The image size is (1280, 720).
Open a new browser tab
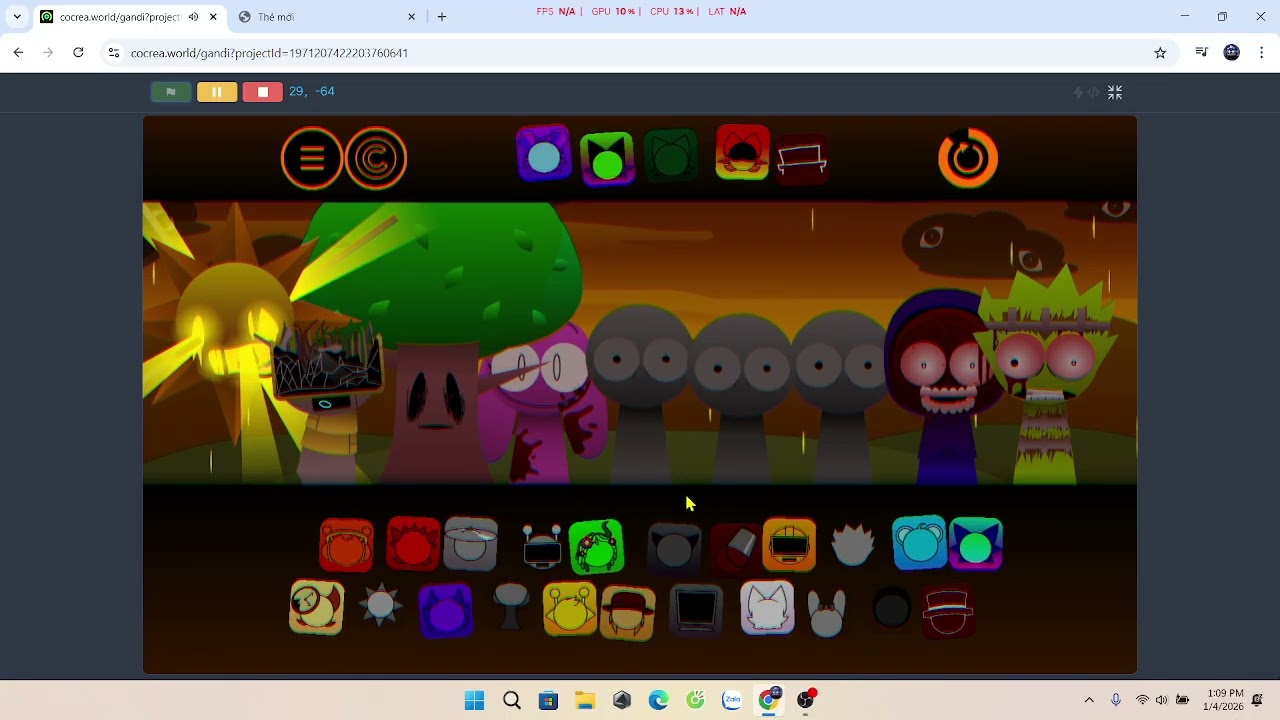[442, 17]
